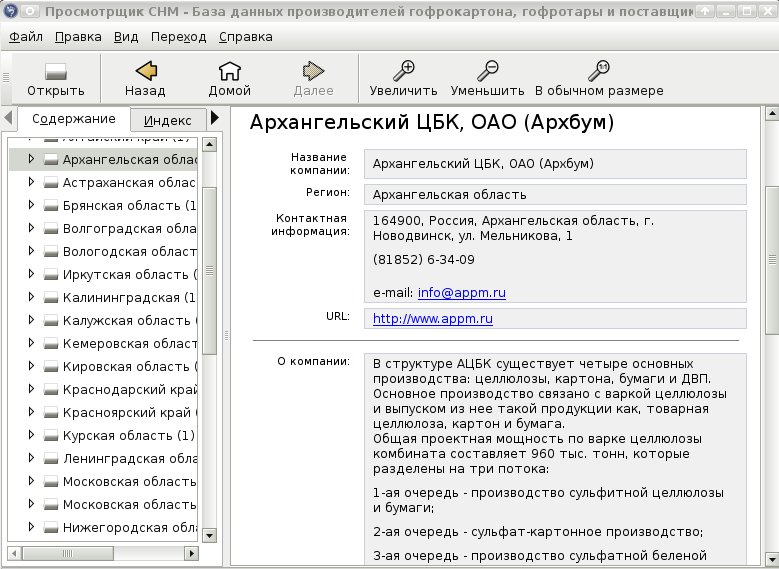This screenshot has width=779, height=569.
Task: Open the Домой home page icon
Action: pos(230,71)
